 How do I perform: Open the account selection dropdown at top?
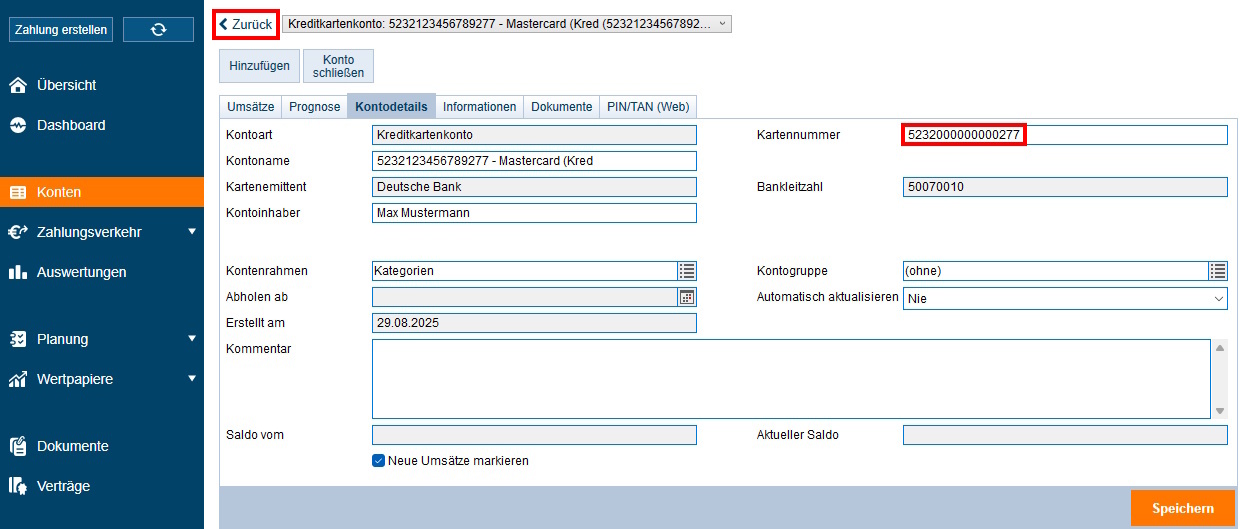pyautogui.click(x=507, y=24)
